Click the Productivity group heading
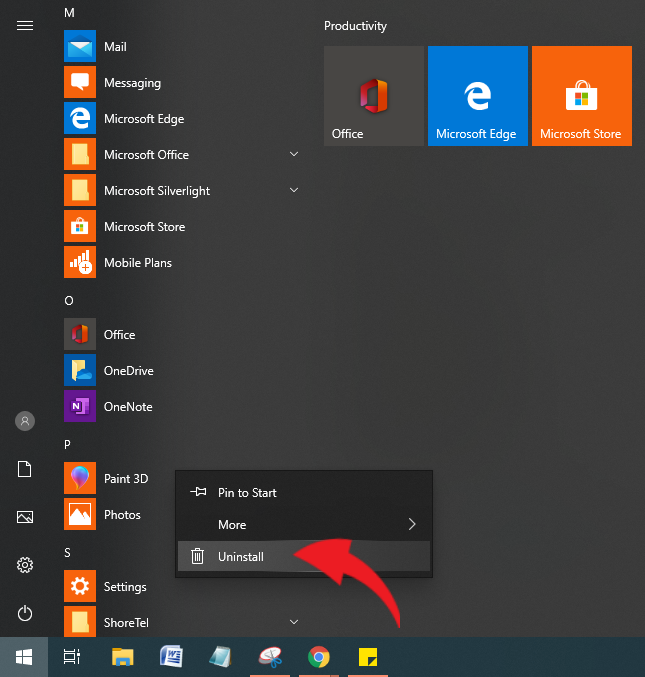645x677 pixels. (355, 26)
